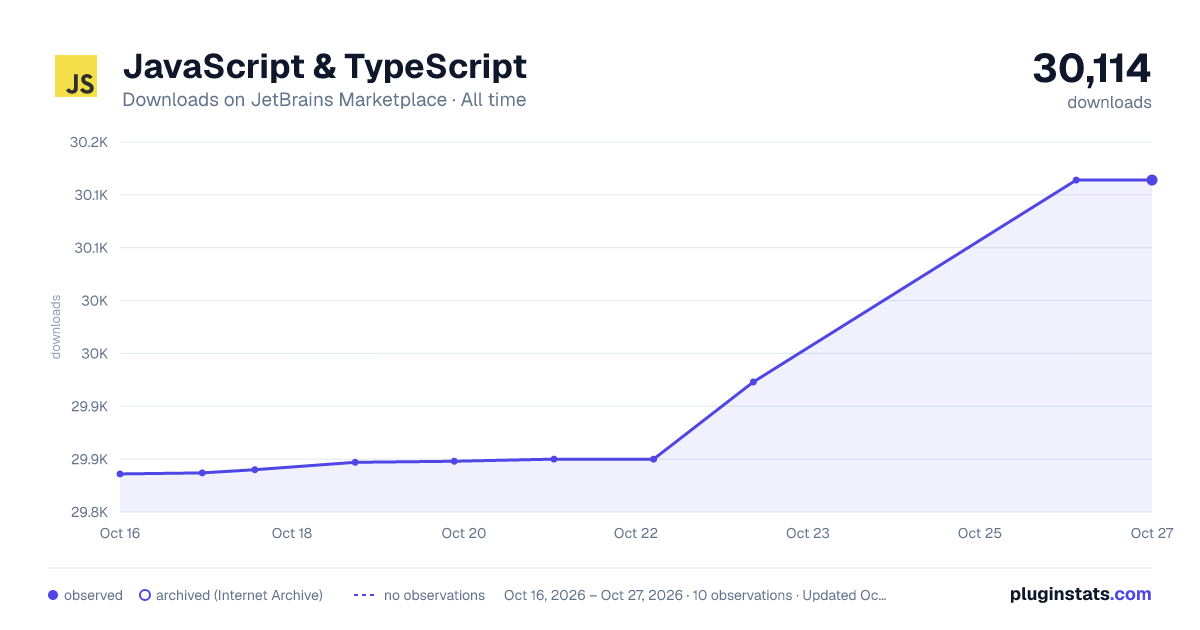This screenshot has height=630, width=1200.
Task: Click the hollow archived legend circle
Action: (x=144, y=595)
